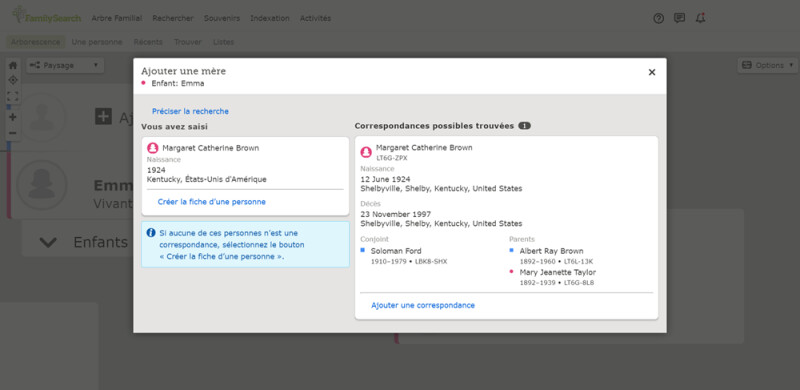Click Ajouter une correspondance link

(423, 305)
